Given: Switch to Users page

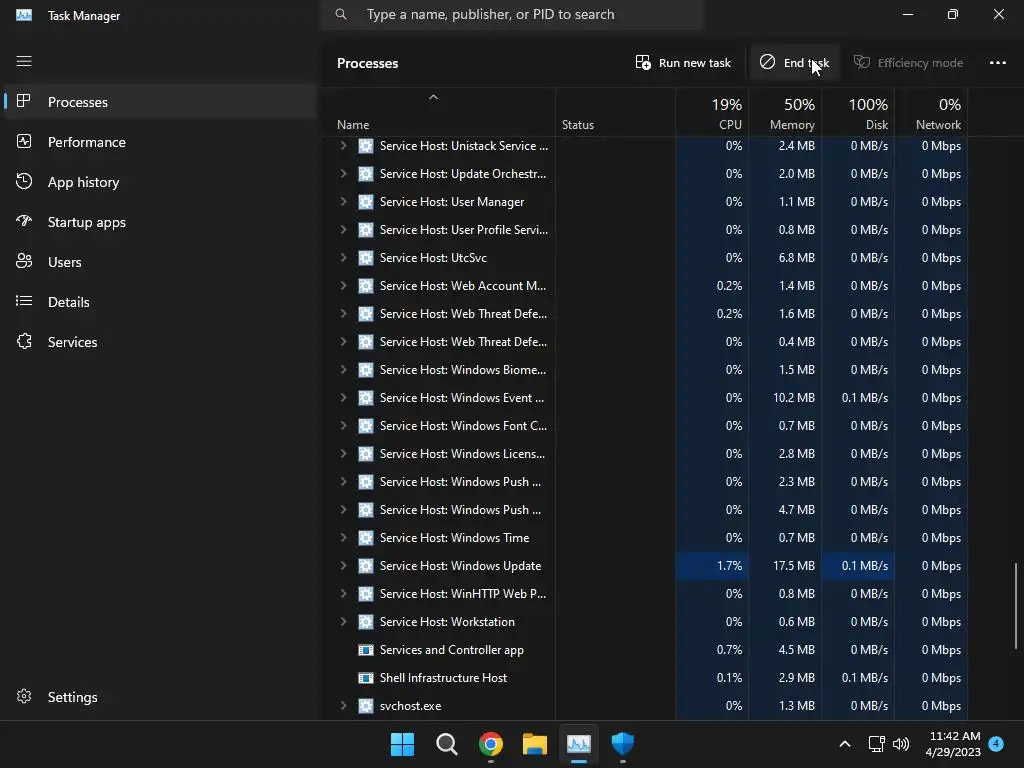Looking at the screenshot, I should 160,261.
